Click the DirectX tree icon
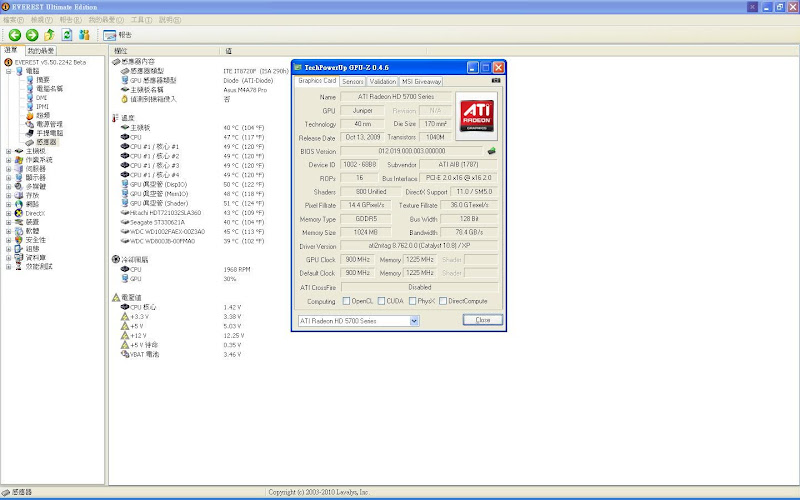 click(x=19, y=213)
